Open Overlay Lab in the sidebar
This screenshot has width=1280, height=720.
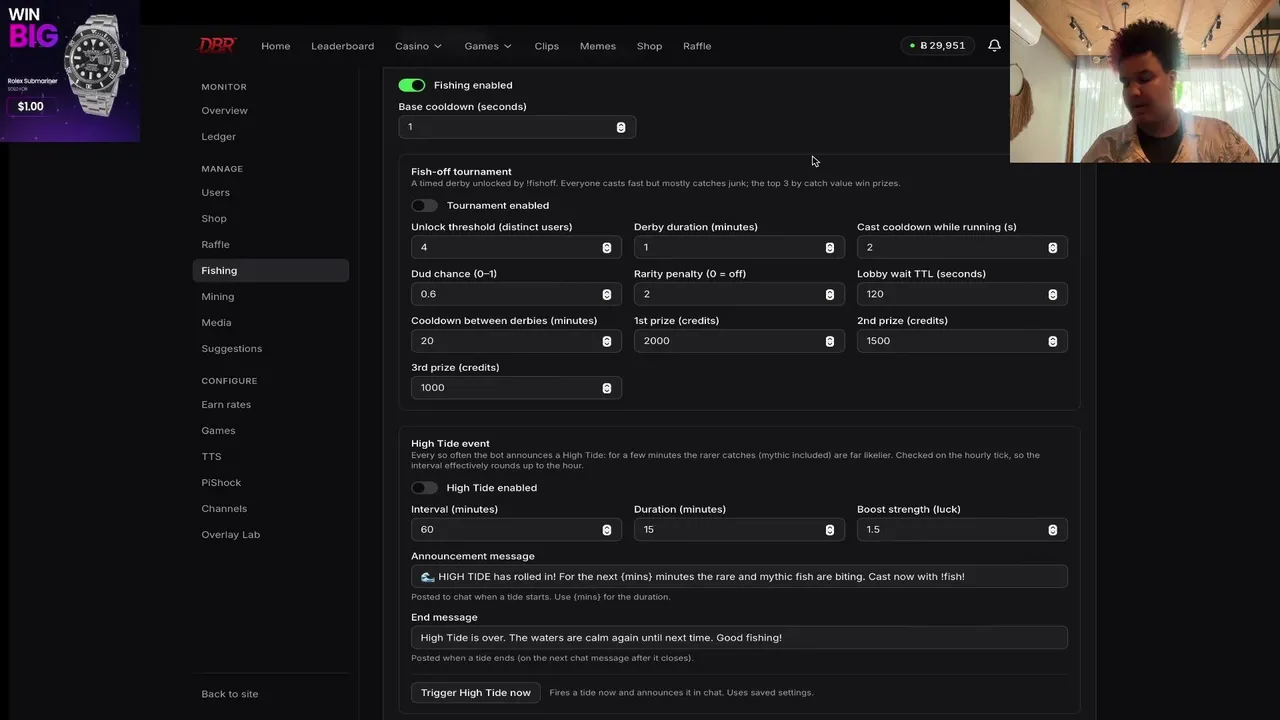(x=230, y=534)
